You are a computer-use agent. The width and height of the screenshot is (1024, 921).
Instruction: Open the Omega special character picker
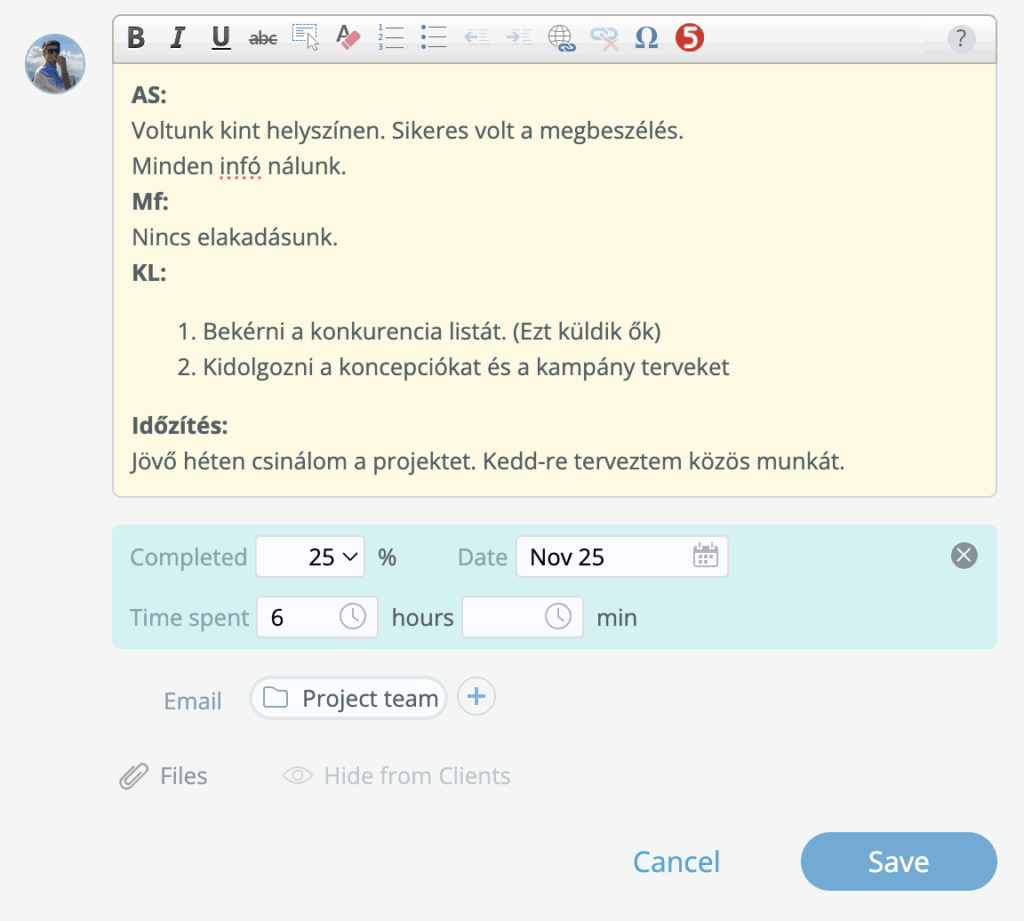click(x=646, y=38)
